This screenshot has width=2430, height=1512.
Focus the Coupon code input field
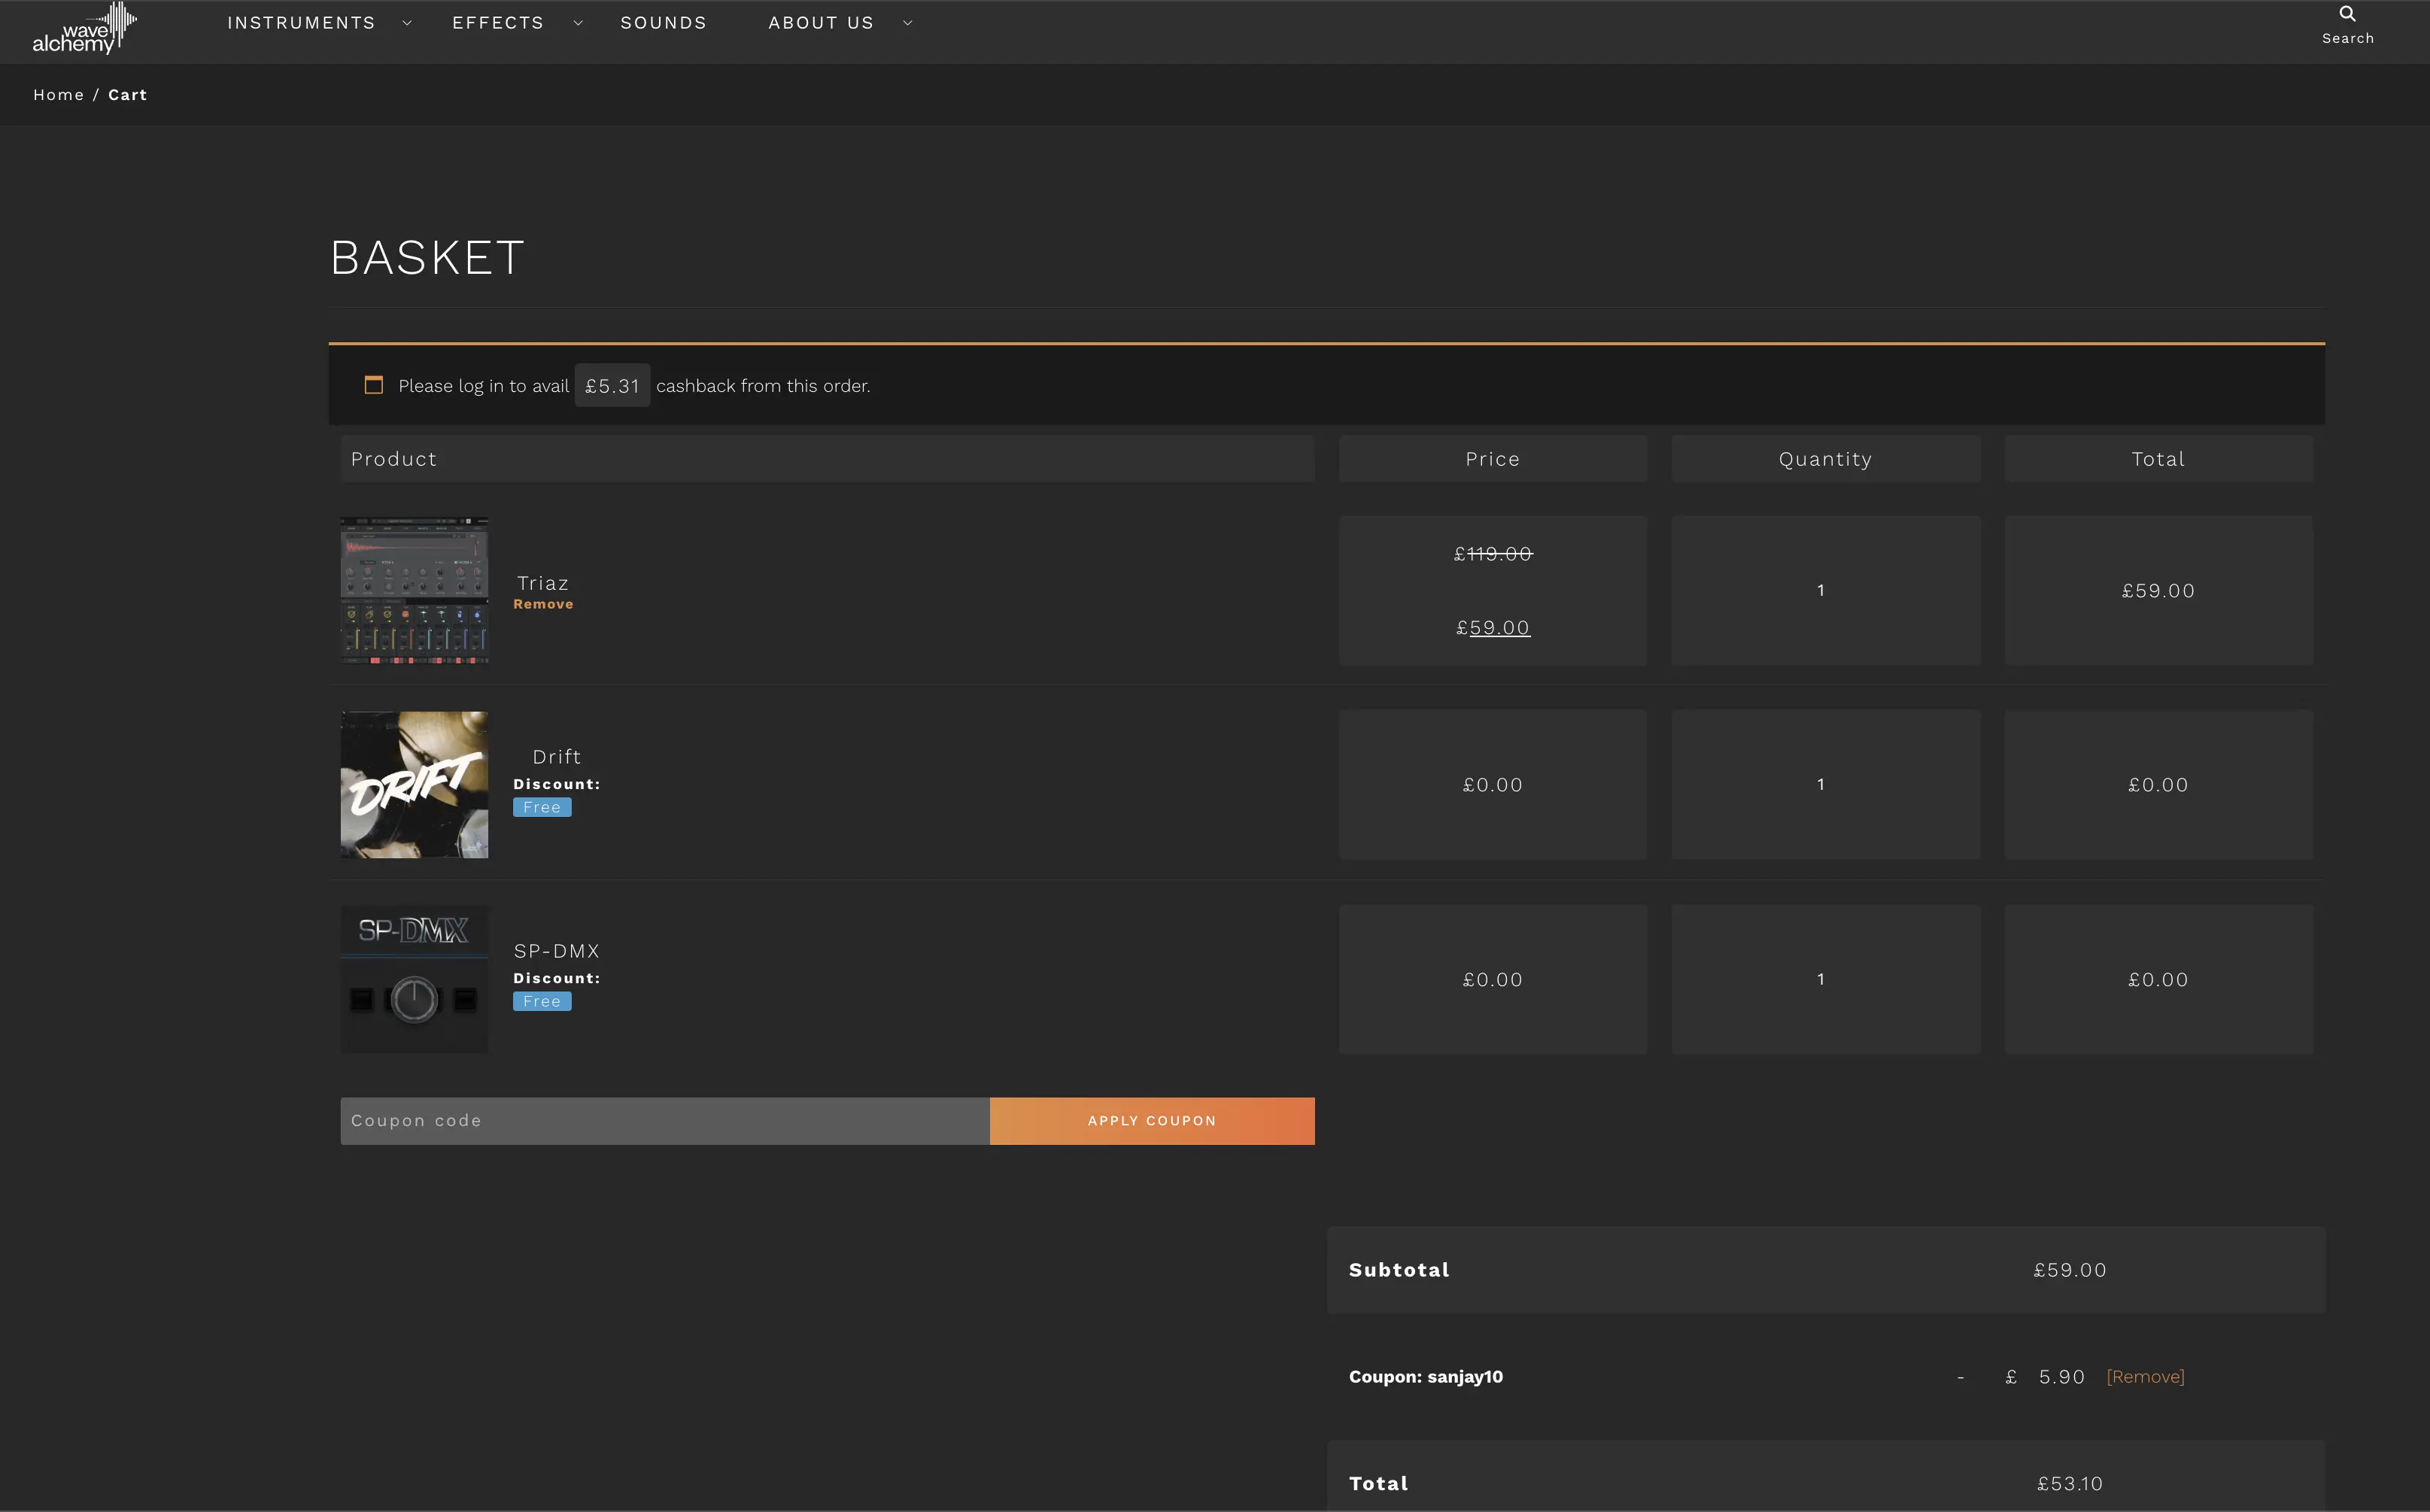pos(664,1121)
